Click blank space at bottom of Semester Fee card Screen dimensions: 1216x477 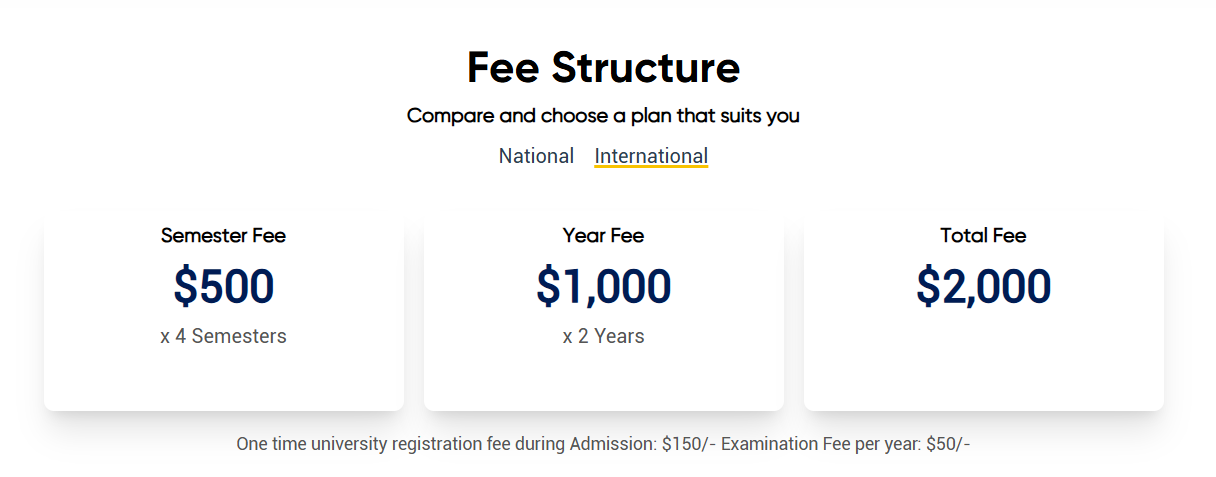click(223, 382)
